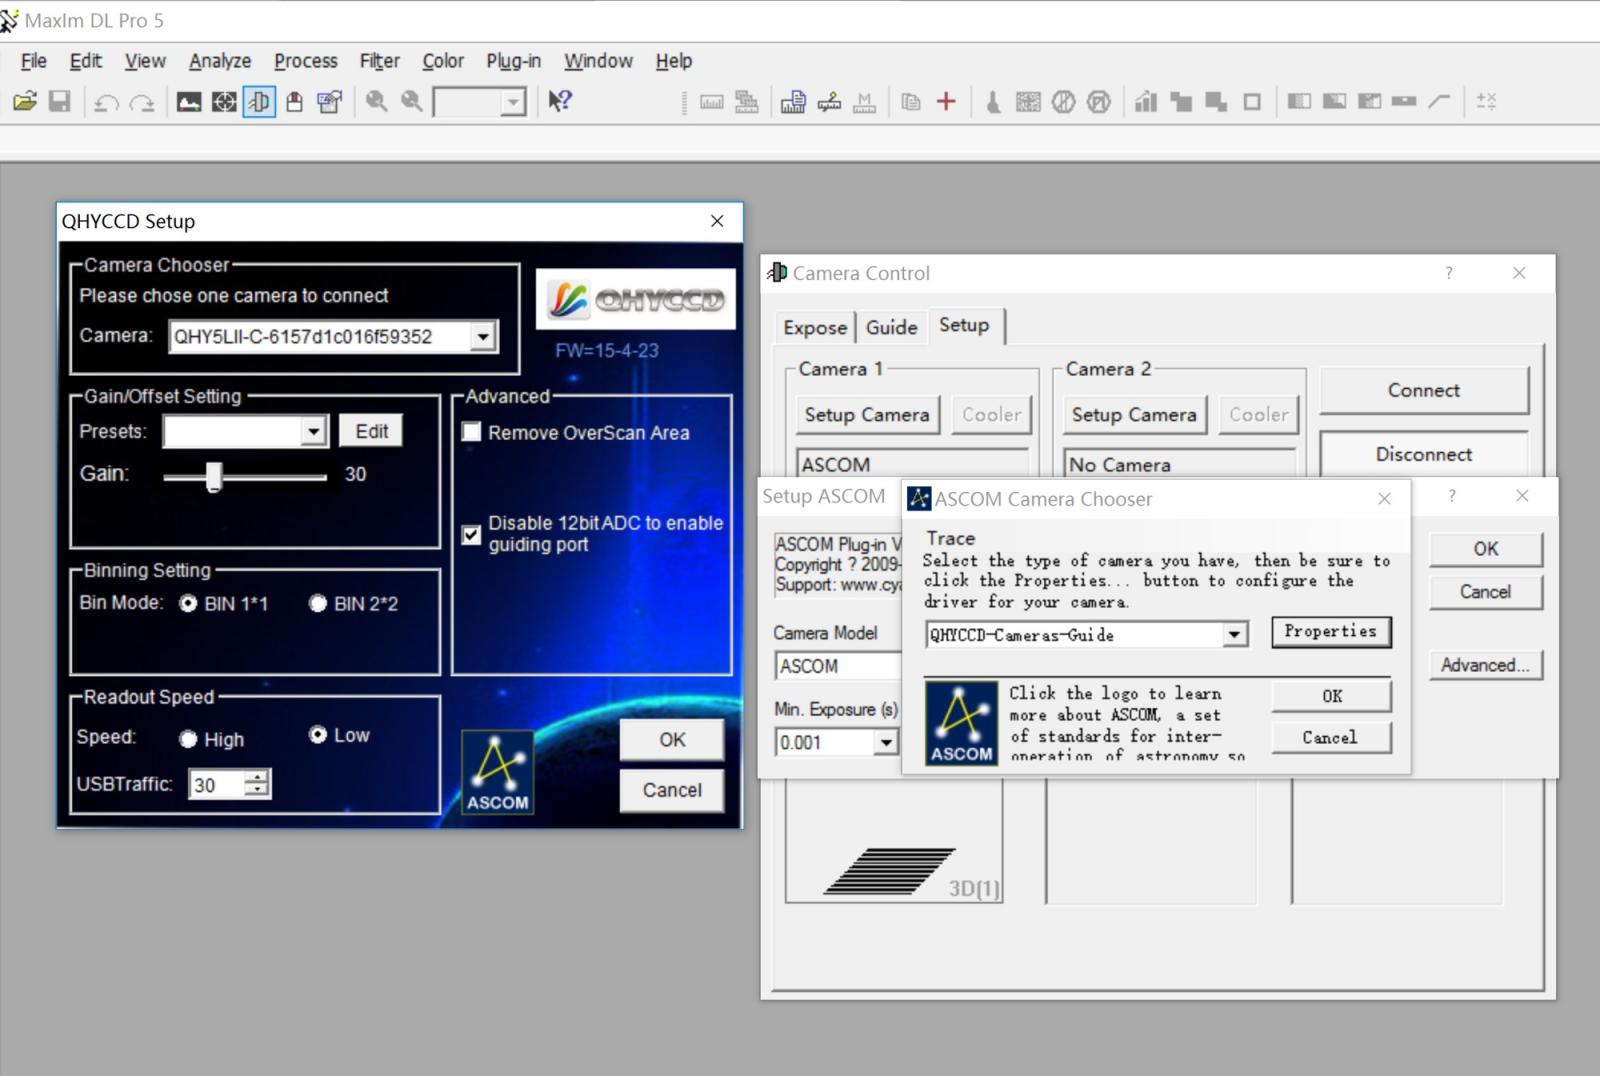1600x1076 pixels.
Task: Click Cancel in ASCOM Camera Chooser
Action: (1331, 737)
